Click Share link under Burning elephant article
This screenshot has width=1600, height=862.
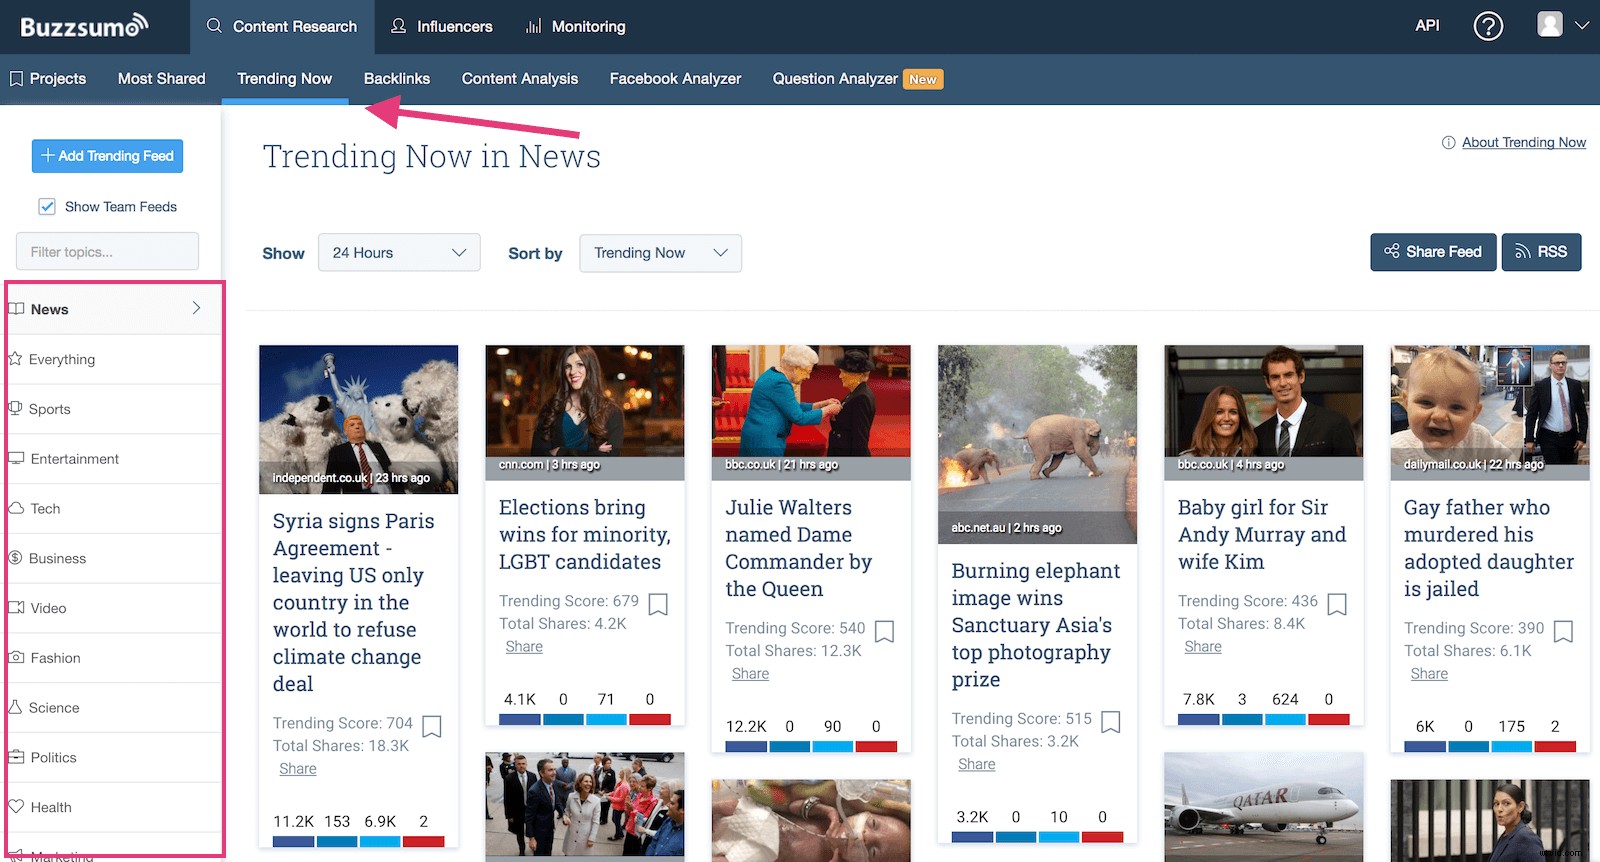(976, 765)
